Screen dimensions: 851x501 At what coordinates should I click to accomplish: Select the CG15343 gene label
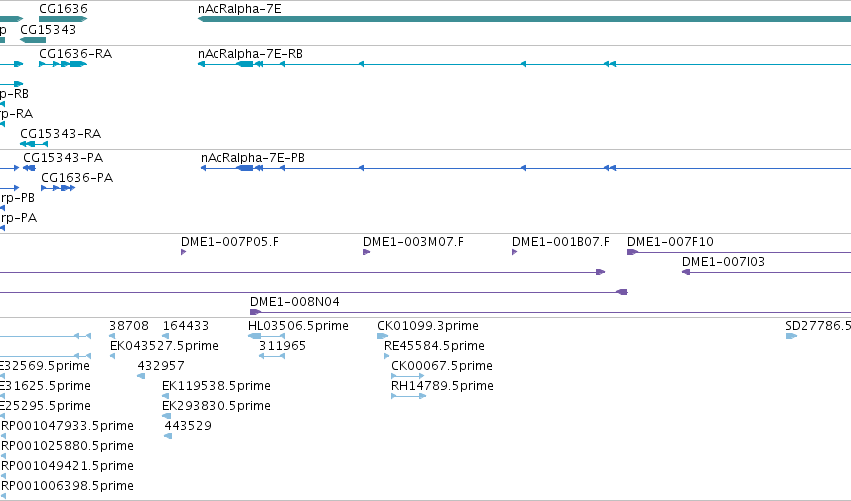pyautogui.click(x=48, y=29)
